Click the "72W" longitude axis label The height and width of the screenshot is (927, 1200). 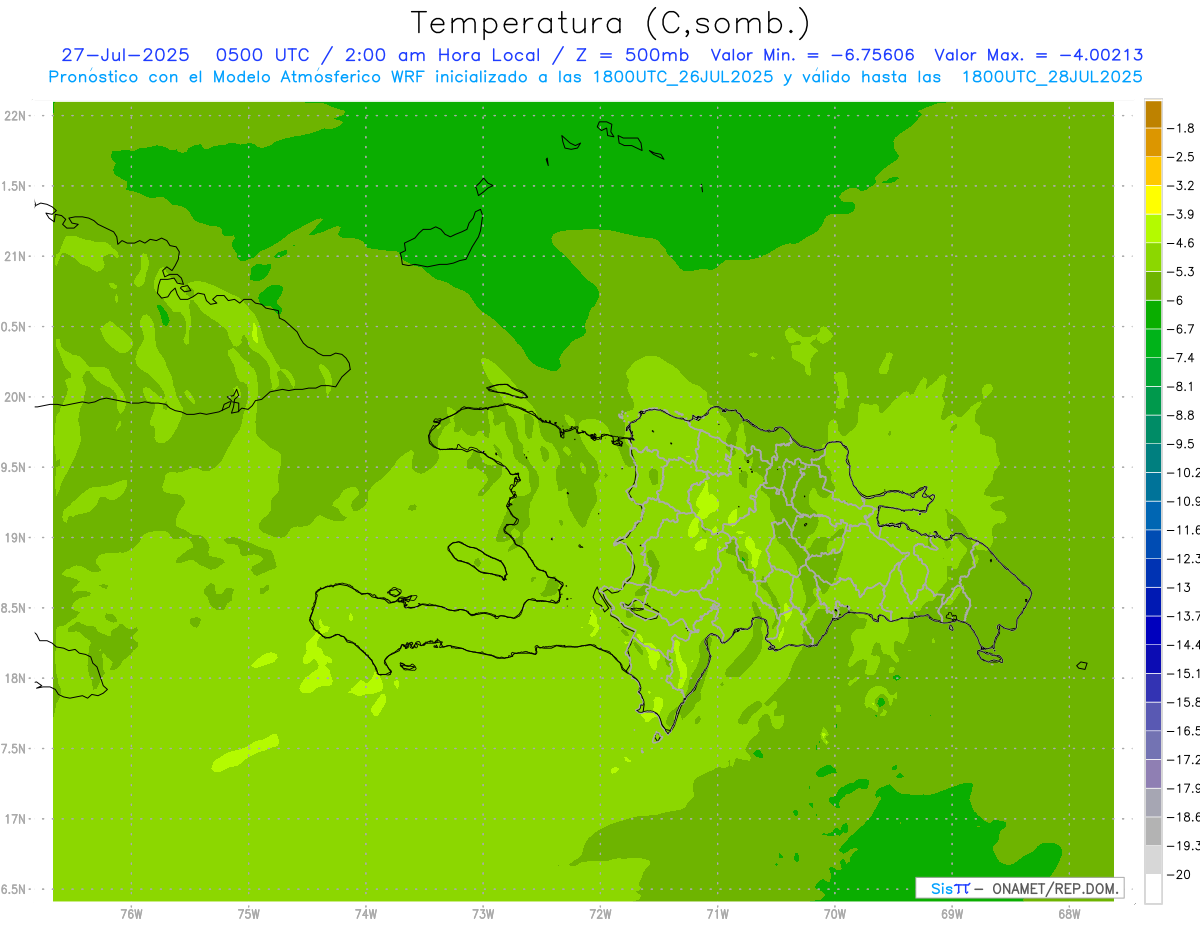600,914
